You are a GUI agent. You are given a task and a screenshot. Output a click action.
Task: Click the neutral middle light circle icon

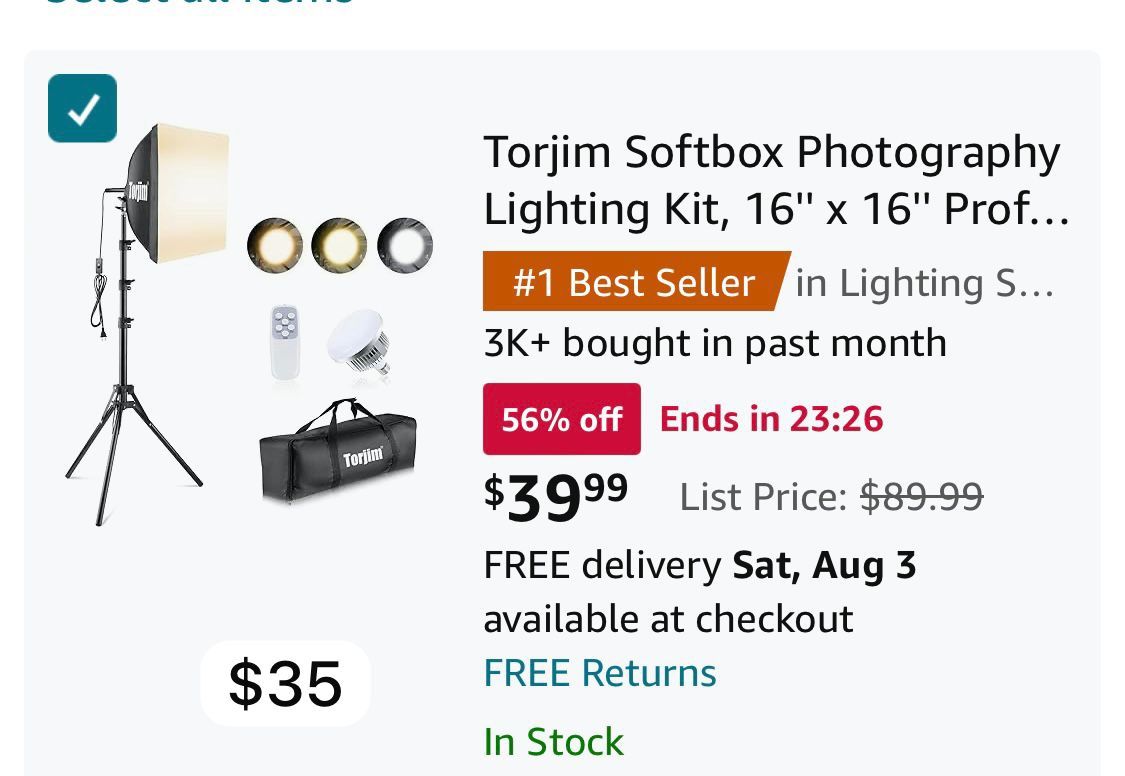(x=339, y=245)
